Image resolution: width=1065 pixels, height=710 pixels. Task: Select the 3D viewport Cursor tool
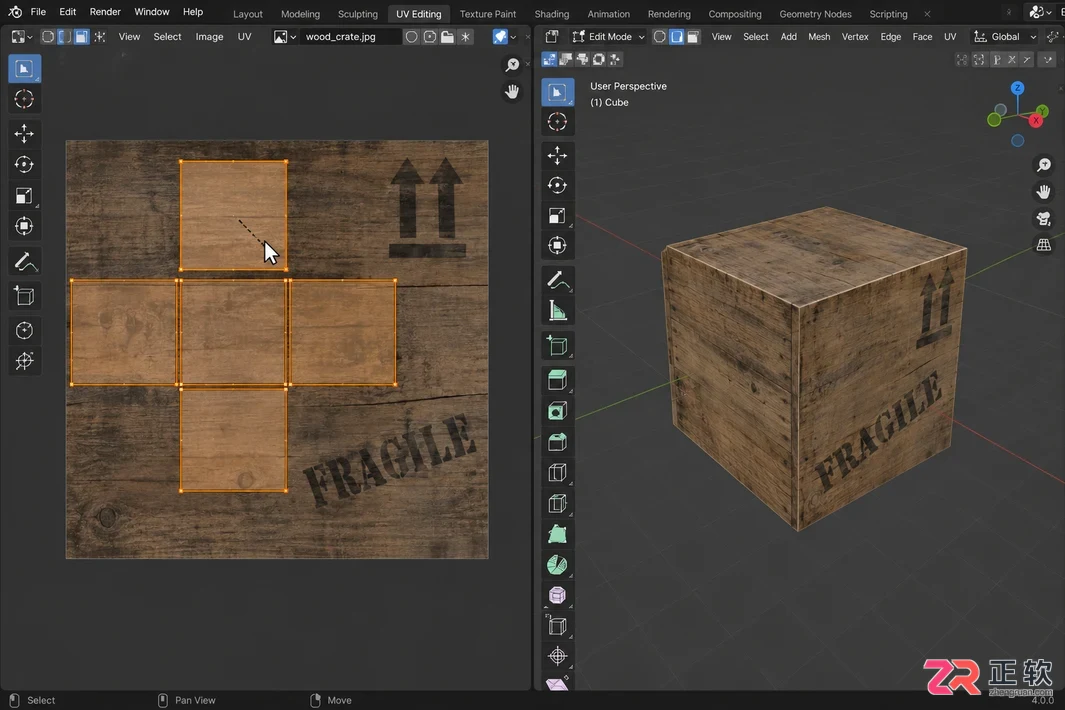pos(558,122)
